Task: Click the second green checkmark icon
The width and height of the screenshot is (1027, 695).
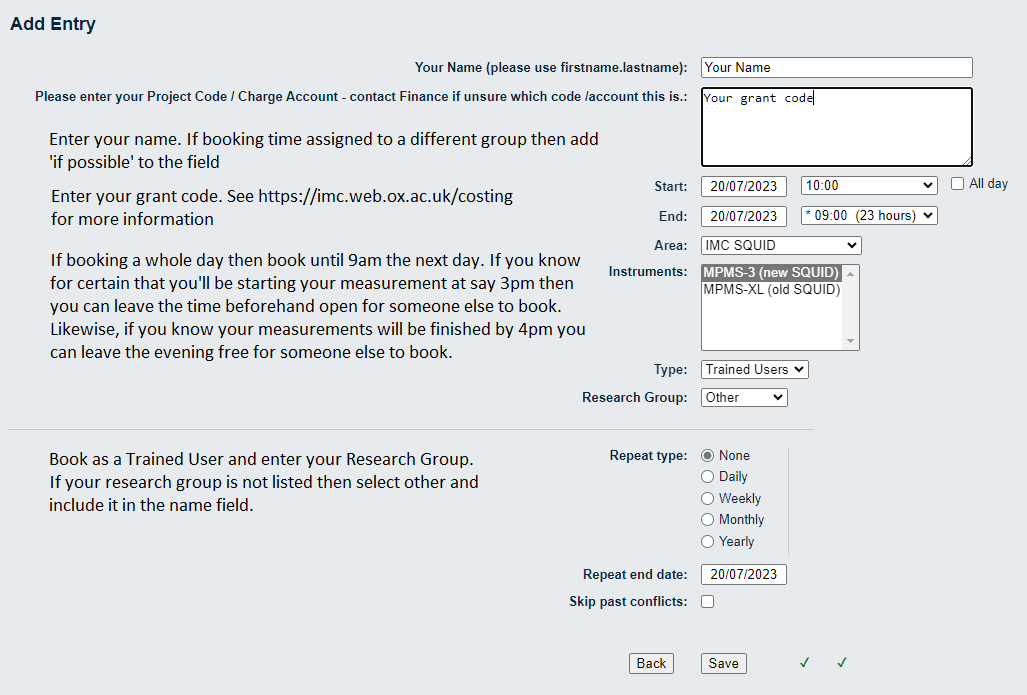Action: (x=842, y=663)
